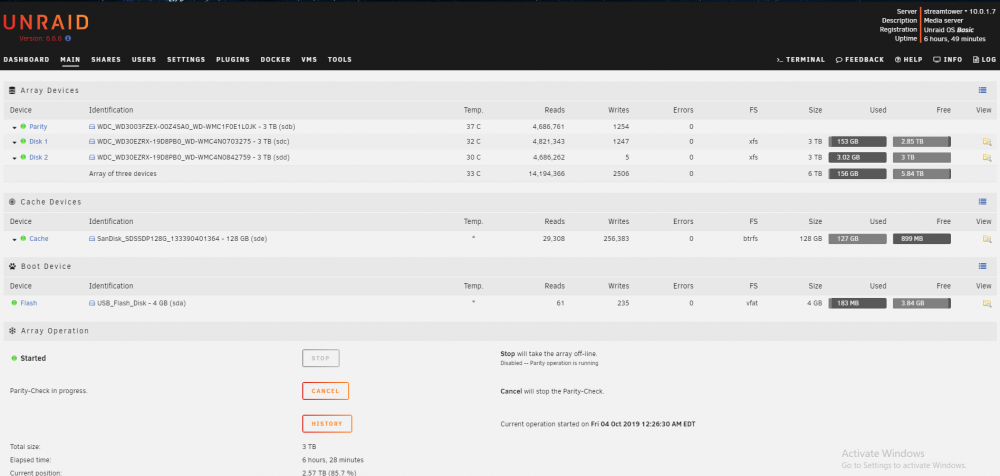Screen dimensions: 1000x476
Task: Open the Parity device link
Action: point(38,126)
